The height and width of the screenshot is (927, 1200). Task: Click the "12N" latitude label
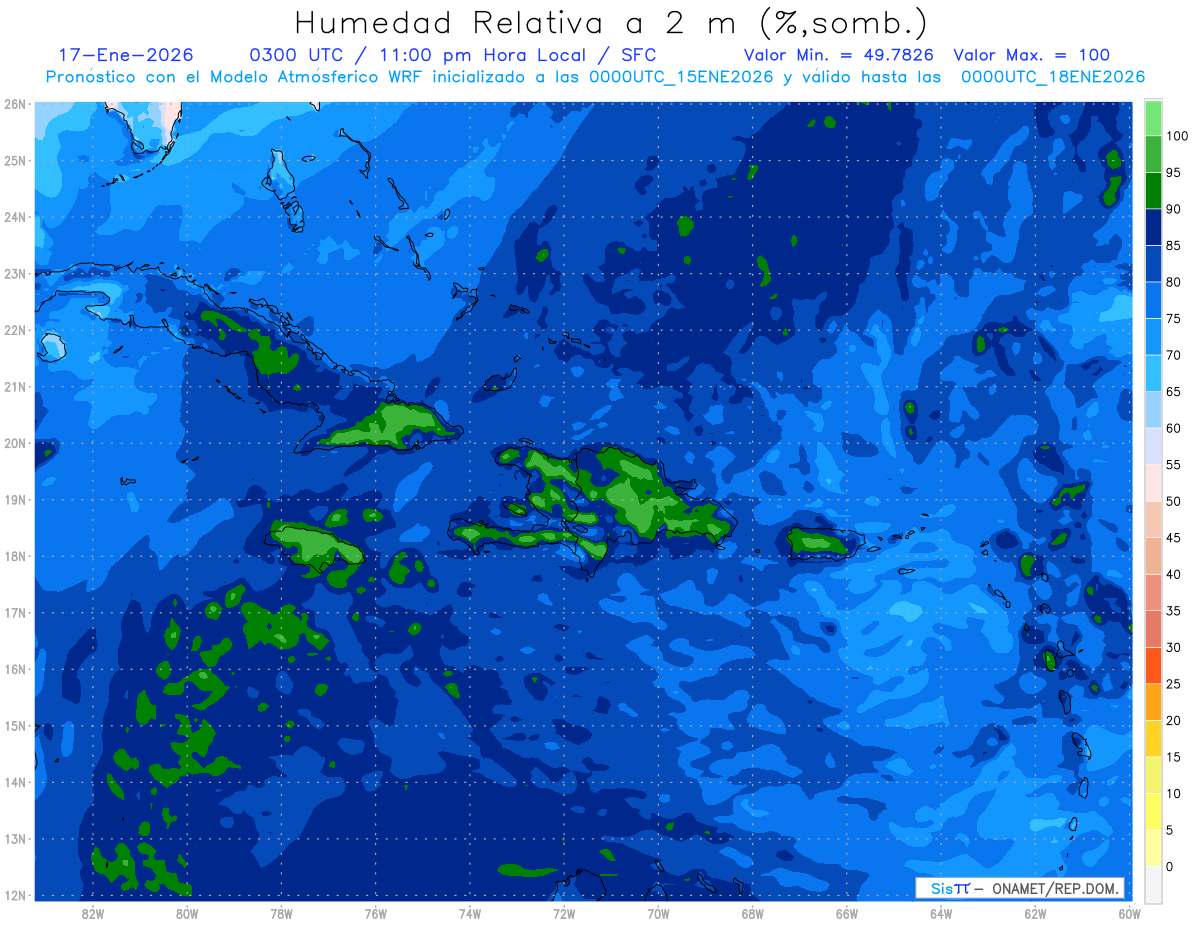14,895
